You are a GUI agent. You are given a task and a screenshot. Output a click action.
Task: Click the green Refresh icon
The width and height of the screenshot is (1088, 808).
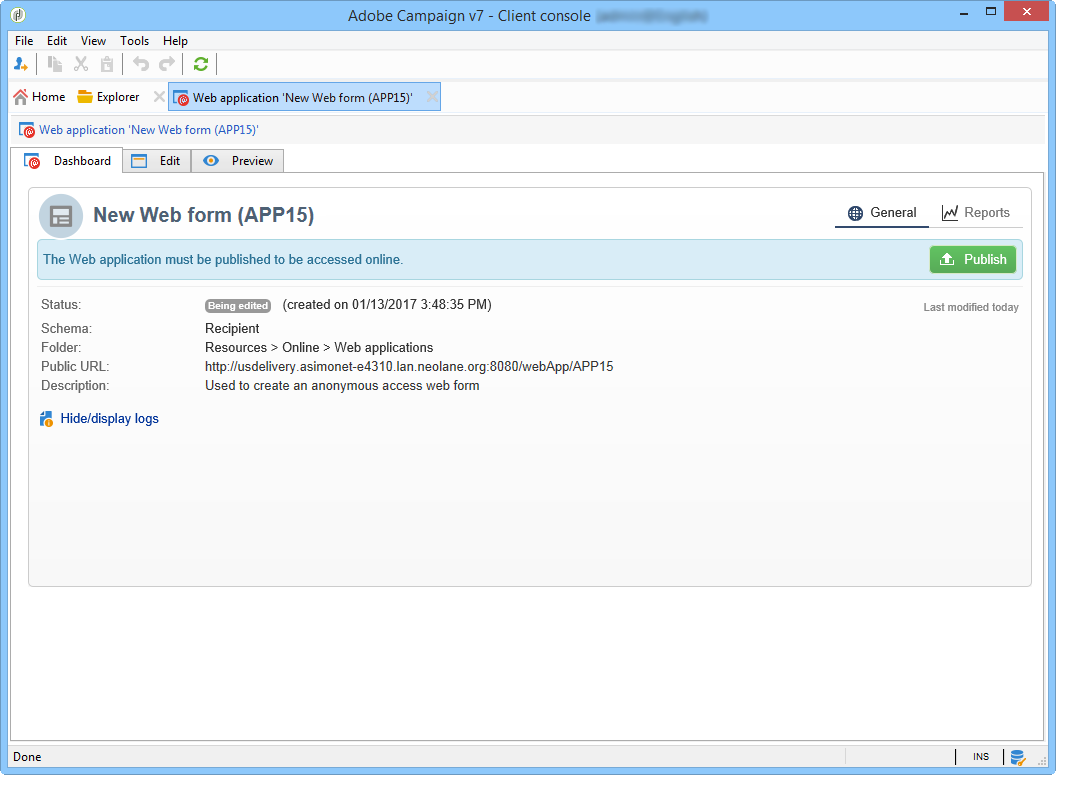point(201,65)
